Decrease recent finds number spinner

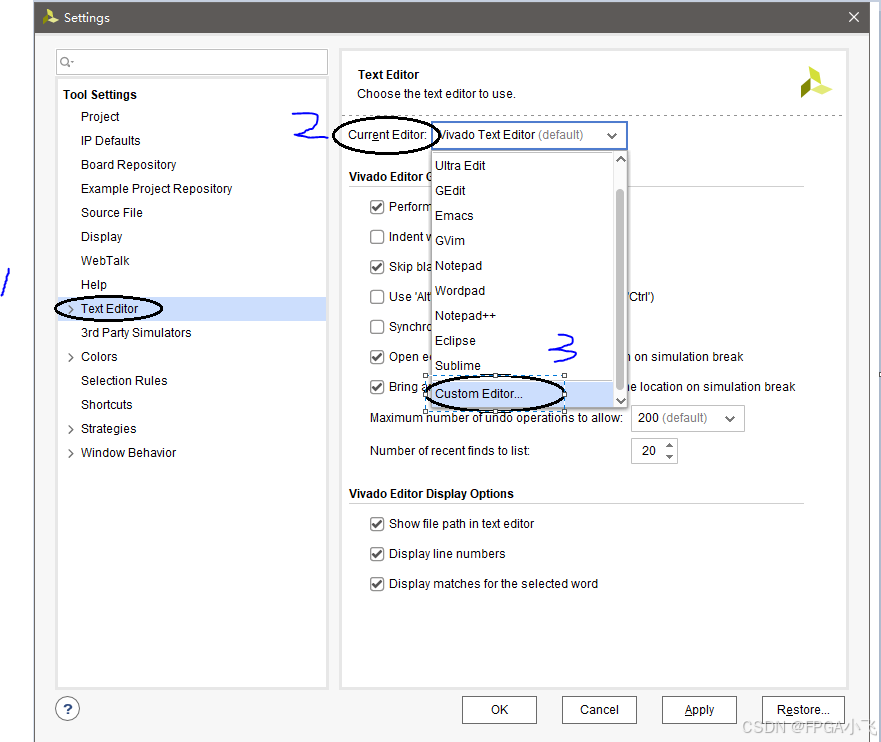(669, 457)
